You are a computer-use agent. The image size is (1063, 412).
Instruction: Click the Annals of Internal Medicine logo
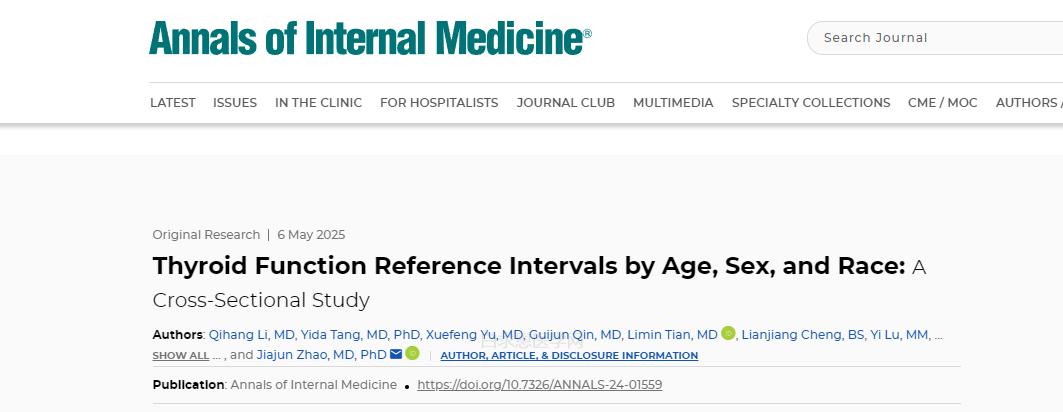[x=370, y=38]
